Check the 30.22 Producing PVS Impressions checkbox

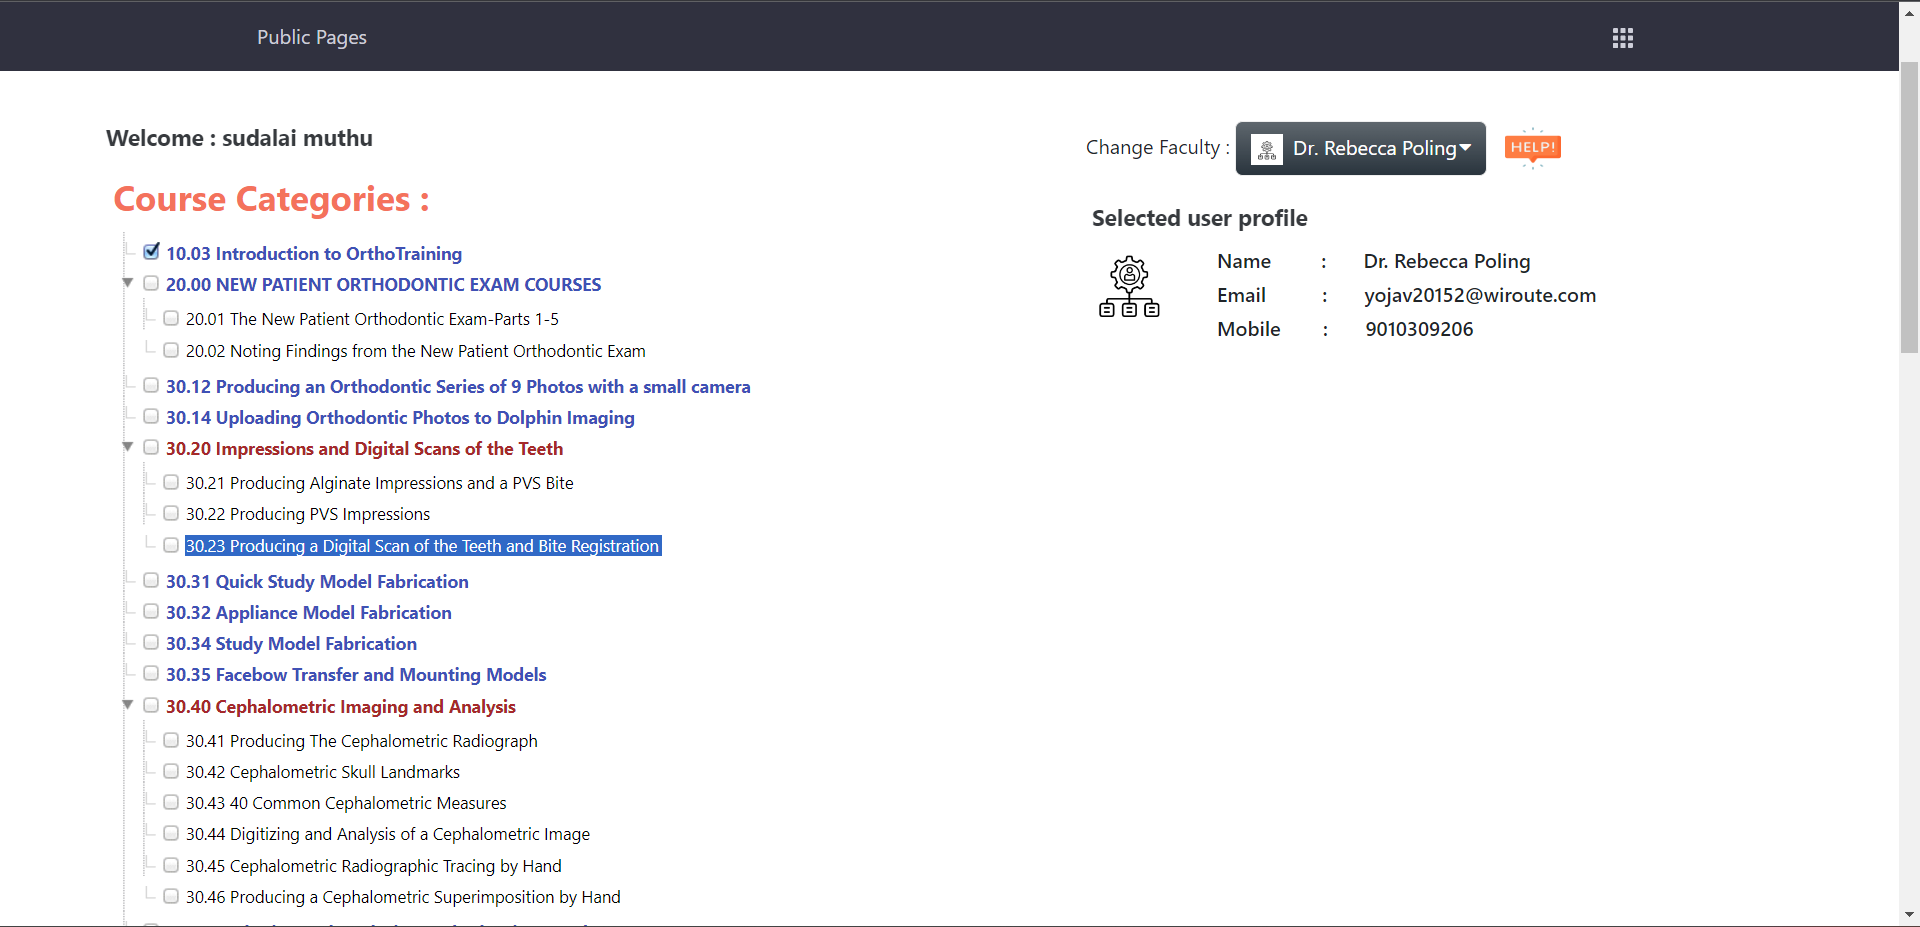pos(171,513)
